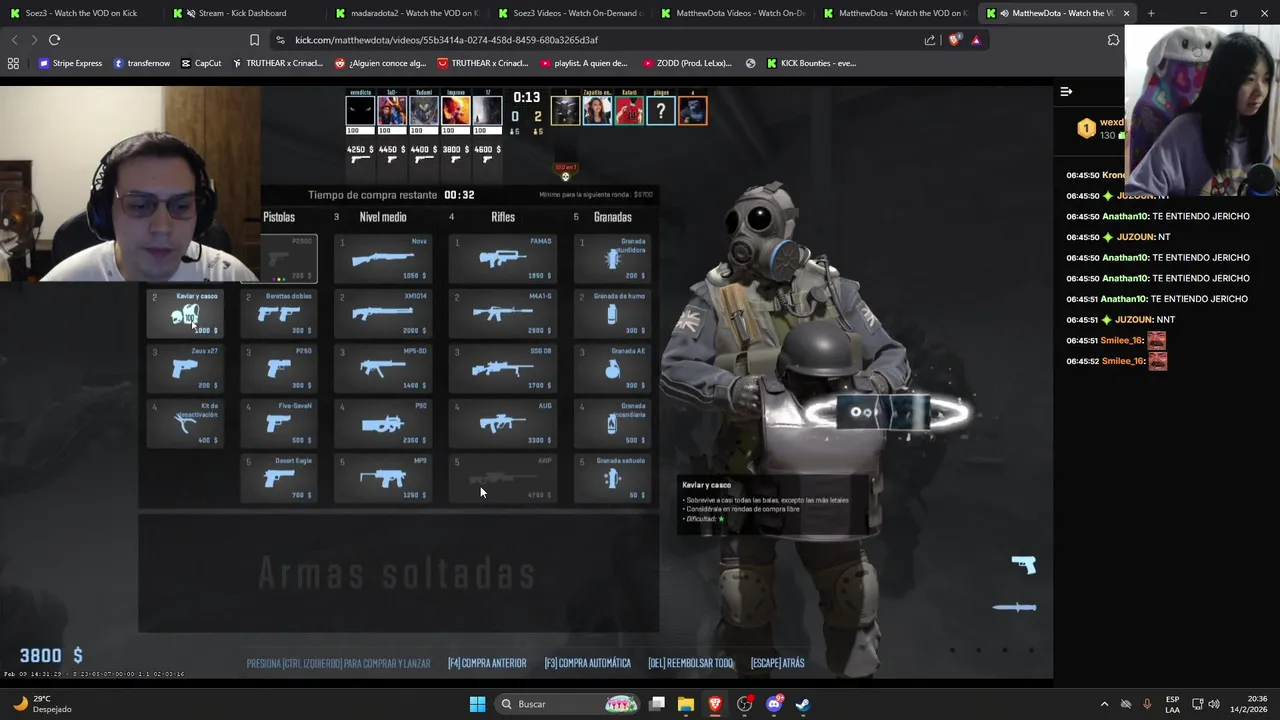Image resolution: width=1280 pixels, height=720 pixels.
Task: Share this page icon in address bar
Action: pos(930,40)
